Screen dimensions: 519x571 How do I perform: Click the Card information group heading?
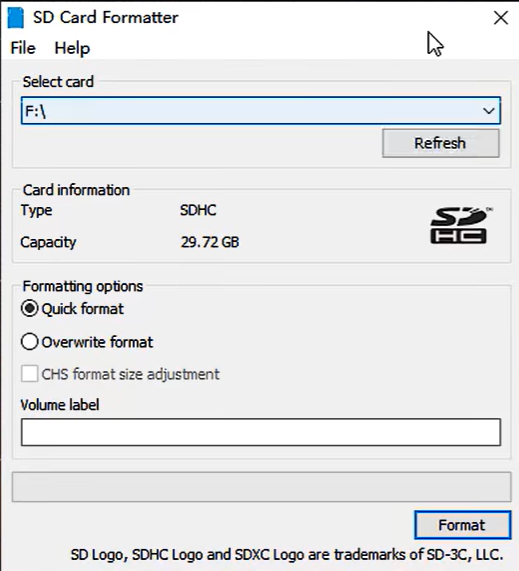coord(76,190)
